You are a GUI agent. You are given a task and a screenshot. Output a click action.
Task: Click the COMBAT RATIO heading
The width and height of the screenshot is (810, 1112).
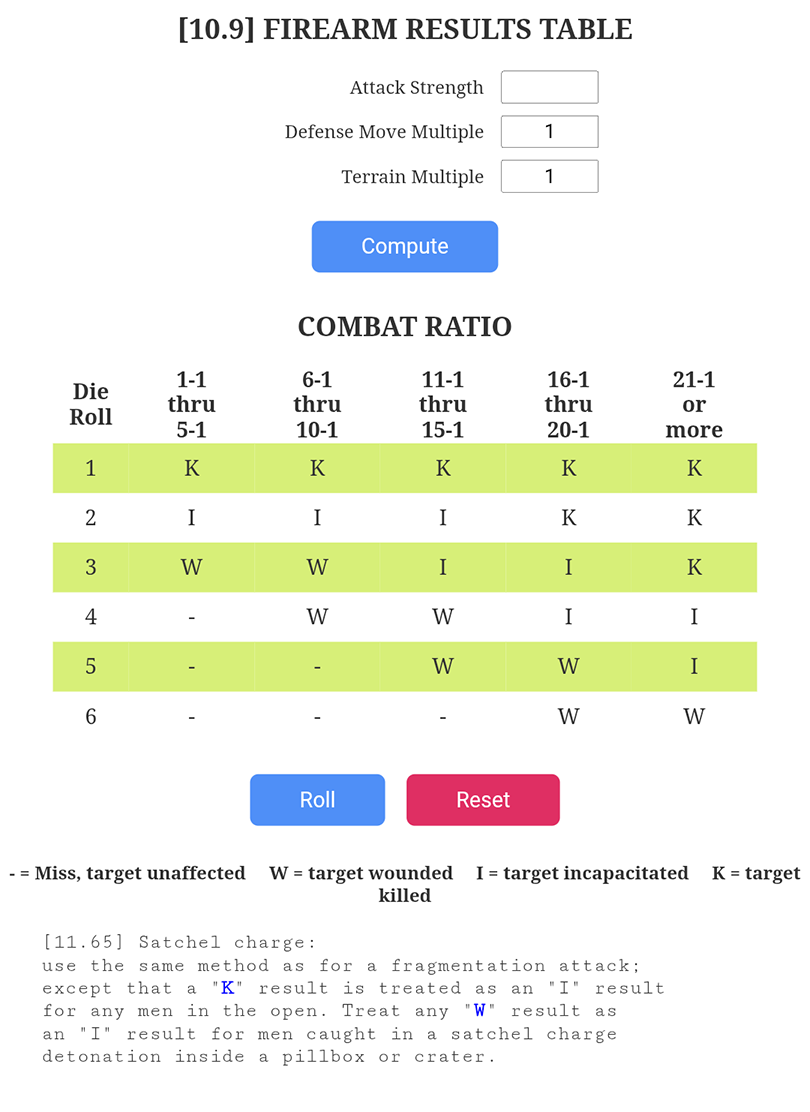pos(404,326)
